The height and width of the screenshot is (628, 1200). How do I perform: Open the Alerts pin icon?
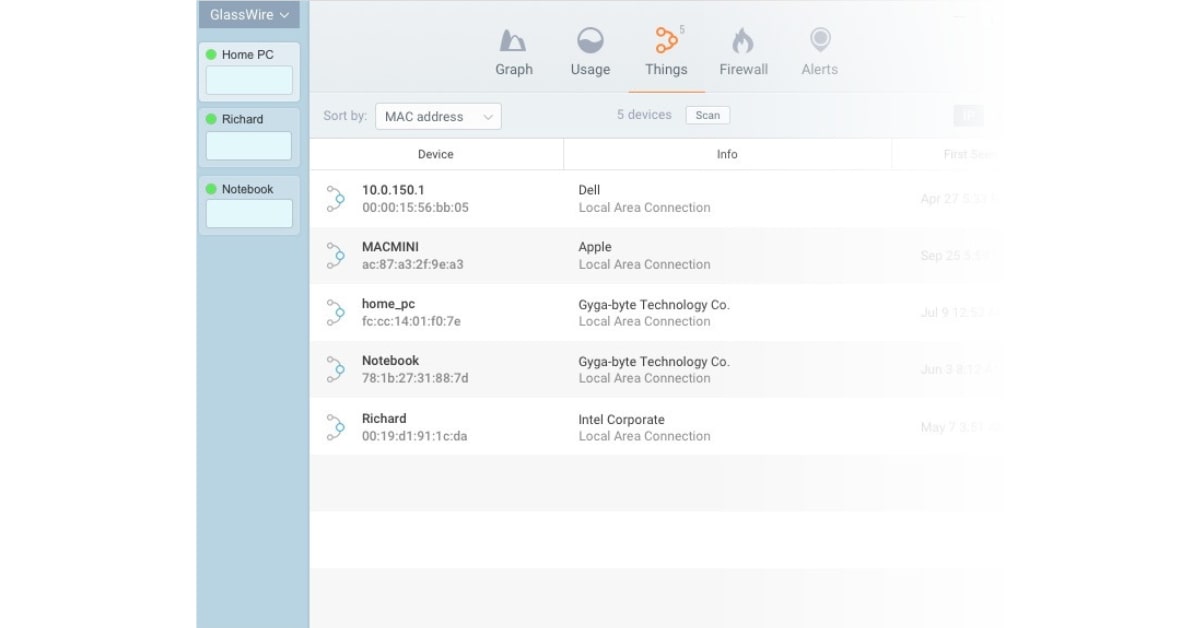(819, 41)
